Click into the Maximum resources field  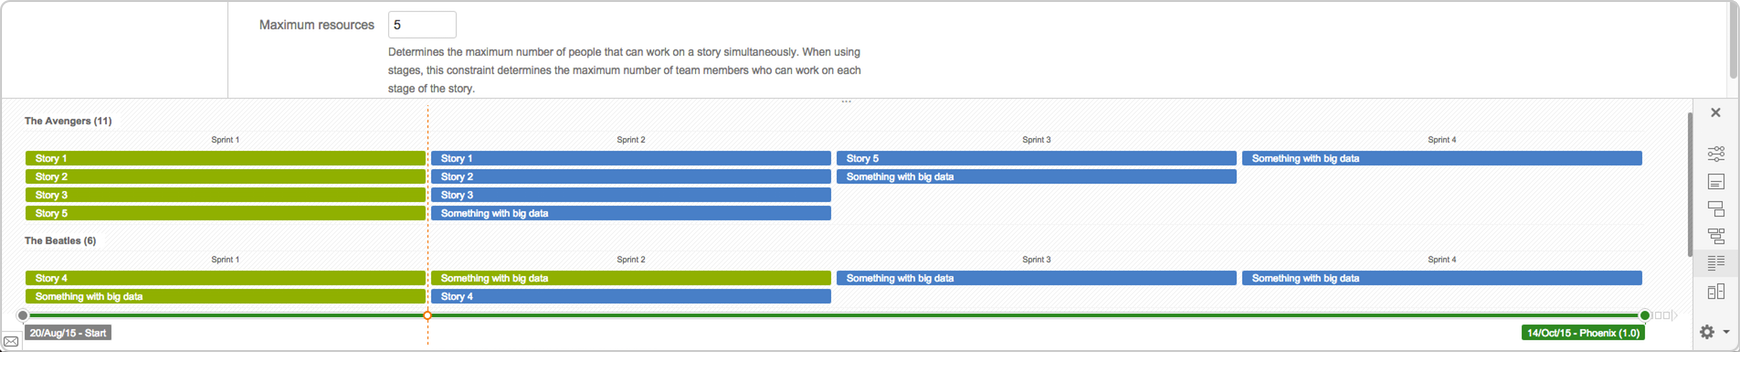pyautogui.click(x=422, y=25)
